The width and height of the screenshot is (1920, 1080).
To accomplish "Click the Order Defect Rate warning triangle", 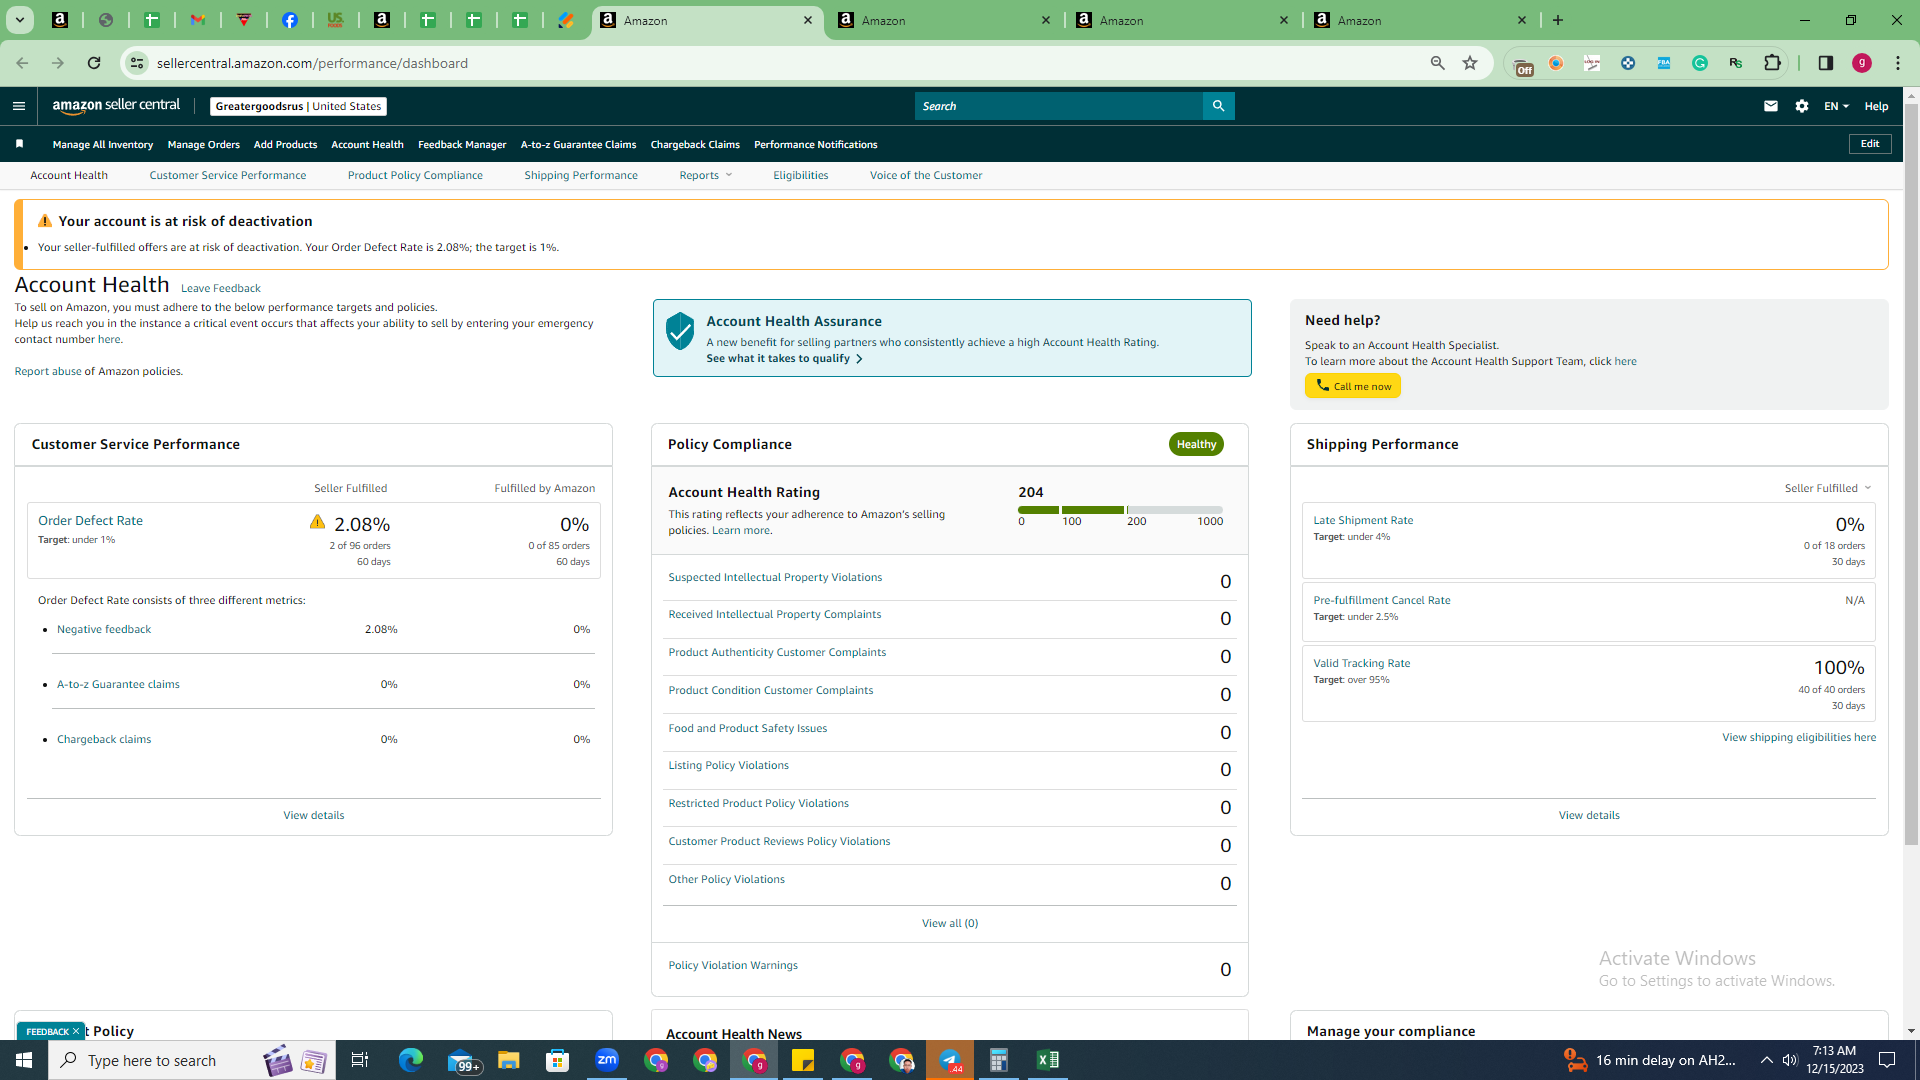I will tap(317, 522).
